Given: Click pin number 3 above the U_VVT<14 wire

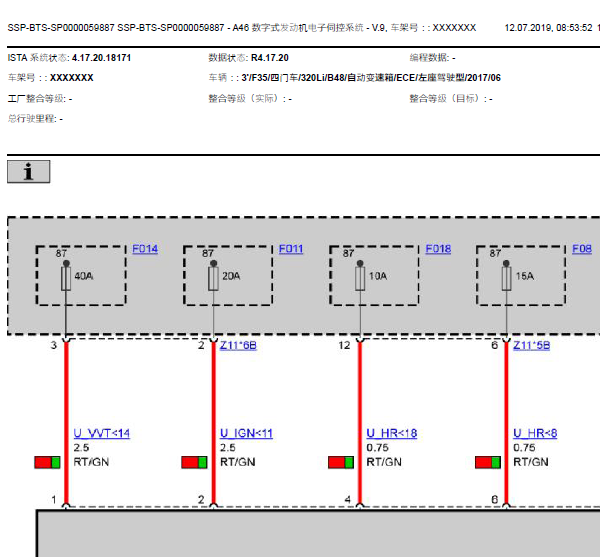Looking at the screenshot, I should coord(54,345).
